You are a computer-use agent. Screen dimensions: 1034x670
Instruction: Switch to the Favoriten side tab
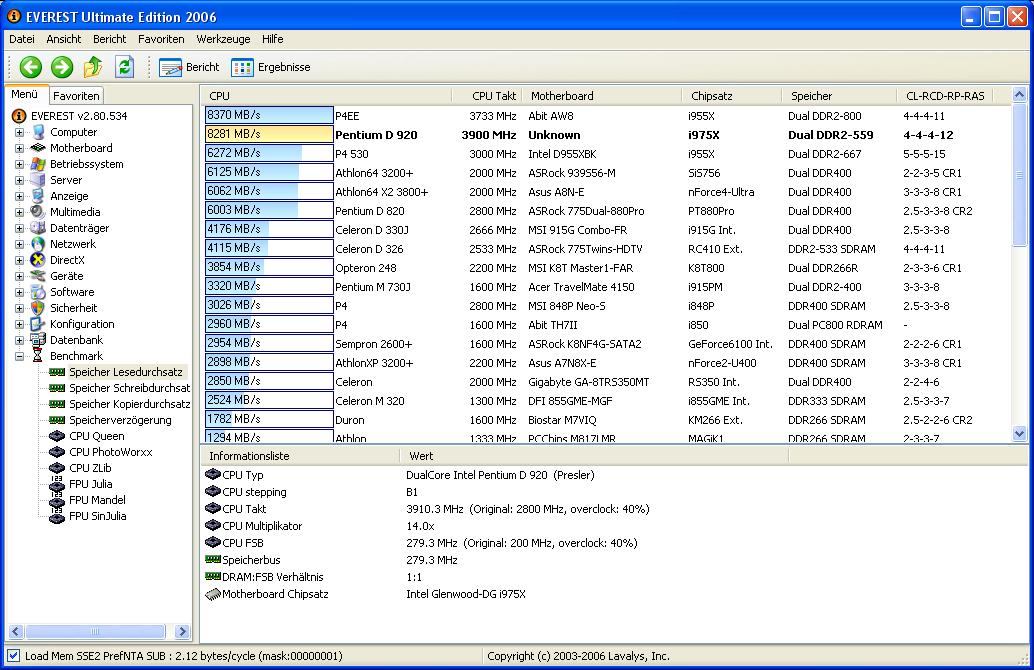tap(76, 96)
